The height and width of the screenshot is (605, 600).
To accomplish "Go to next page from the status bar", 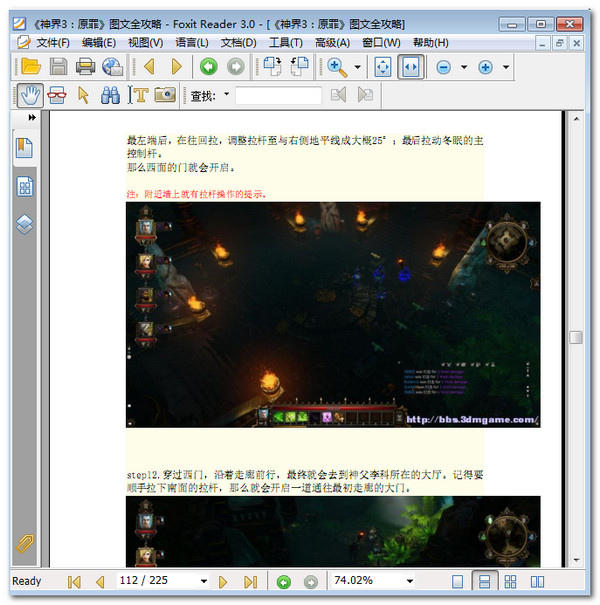I will pyautogui.click(x=223, y=582).
